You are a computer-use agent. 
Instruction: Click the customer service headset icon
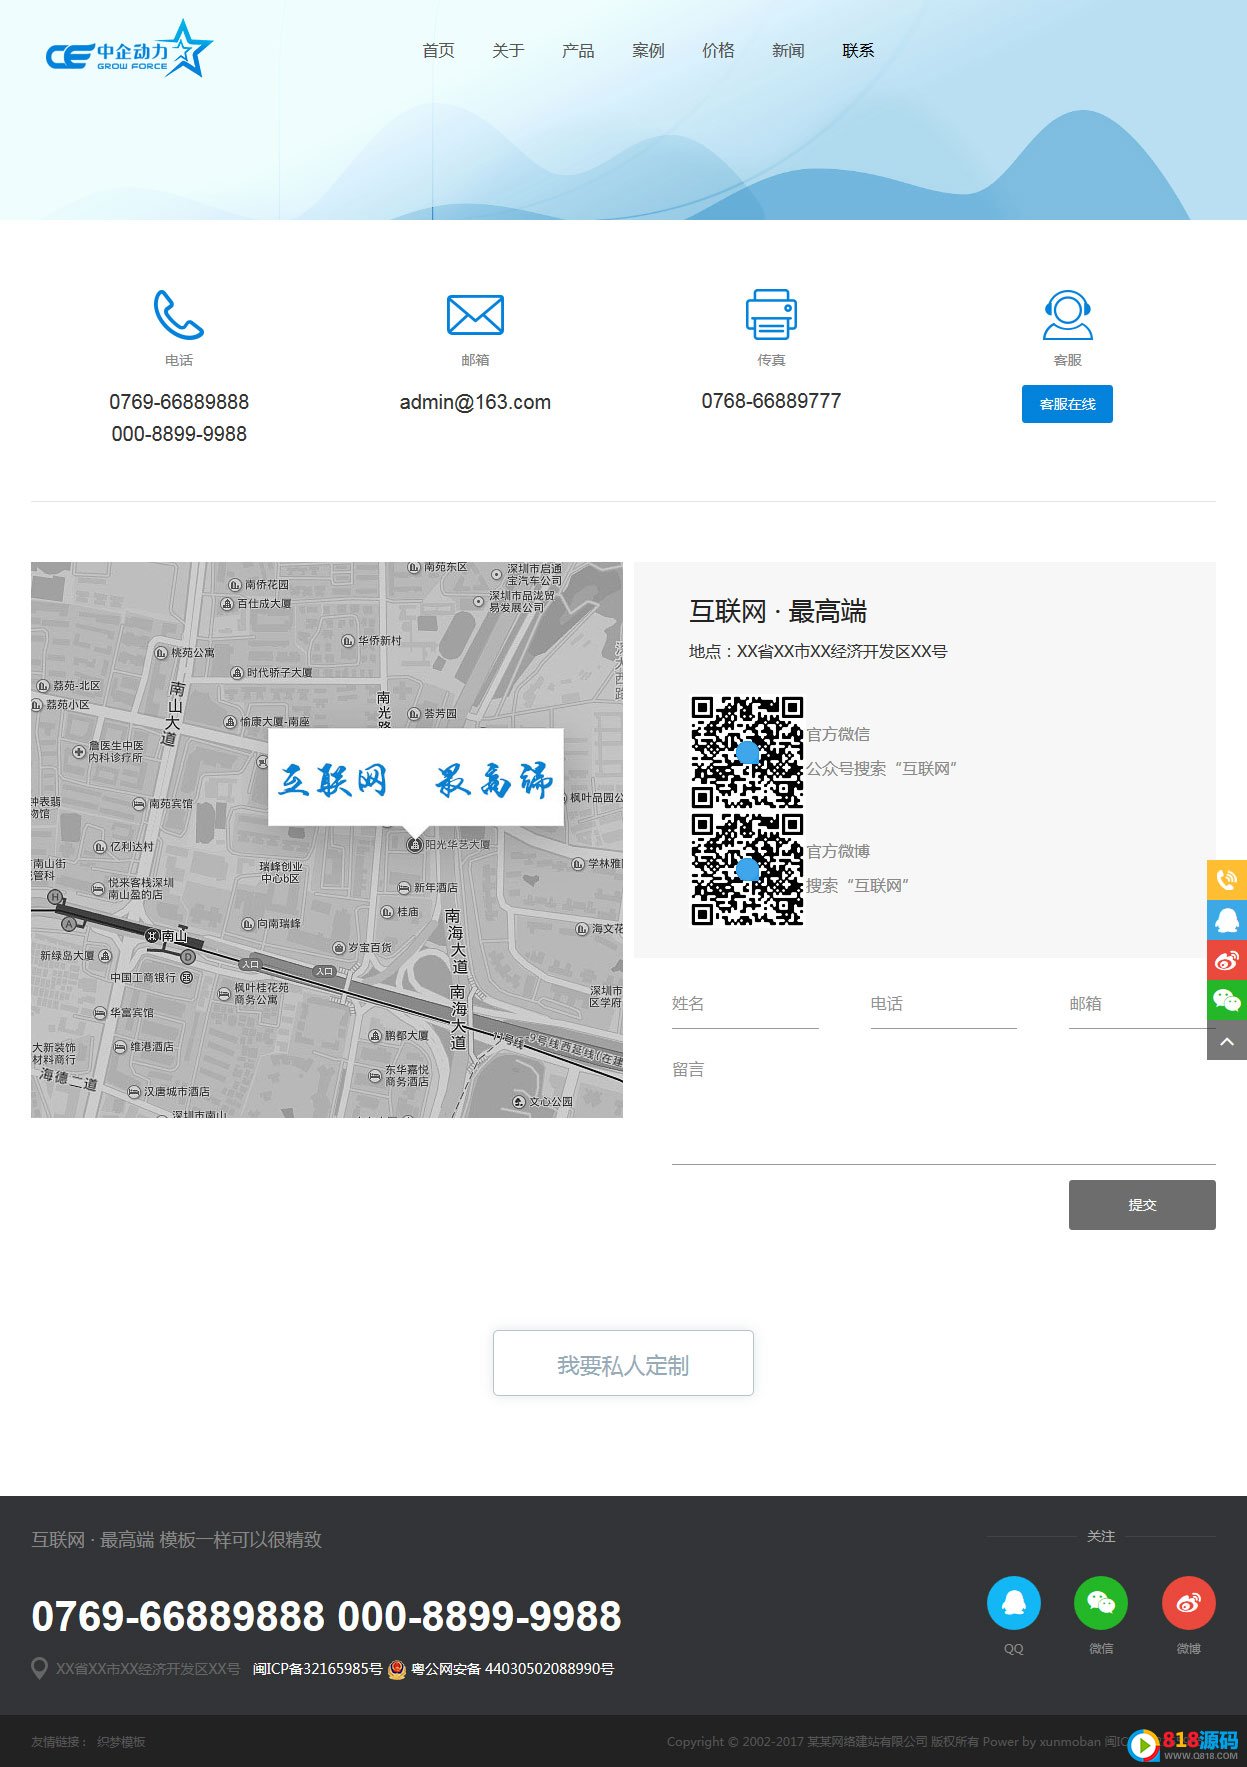[x=1067, y=315]
